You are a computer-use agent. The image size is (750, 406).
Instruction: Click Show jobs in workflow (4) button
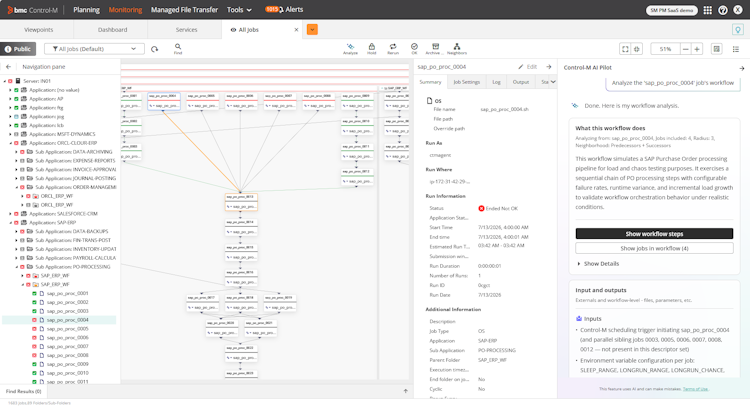tap(654, 248)
